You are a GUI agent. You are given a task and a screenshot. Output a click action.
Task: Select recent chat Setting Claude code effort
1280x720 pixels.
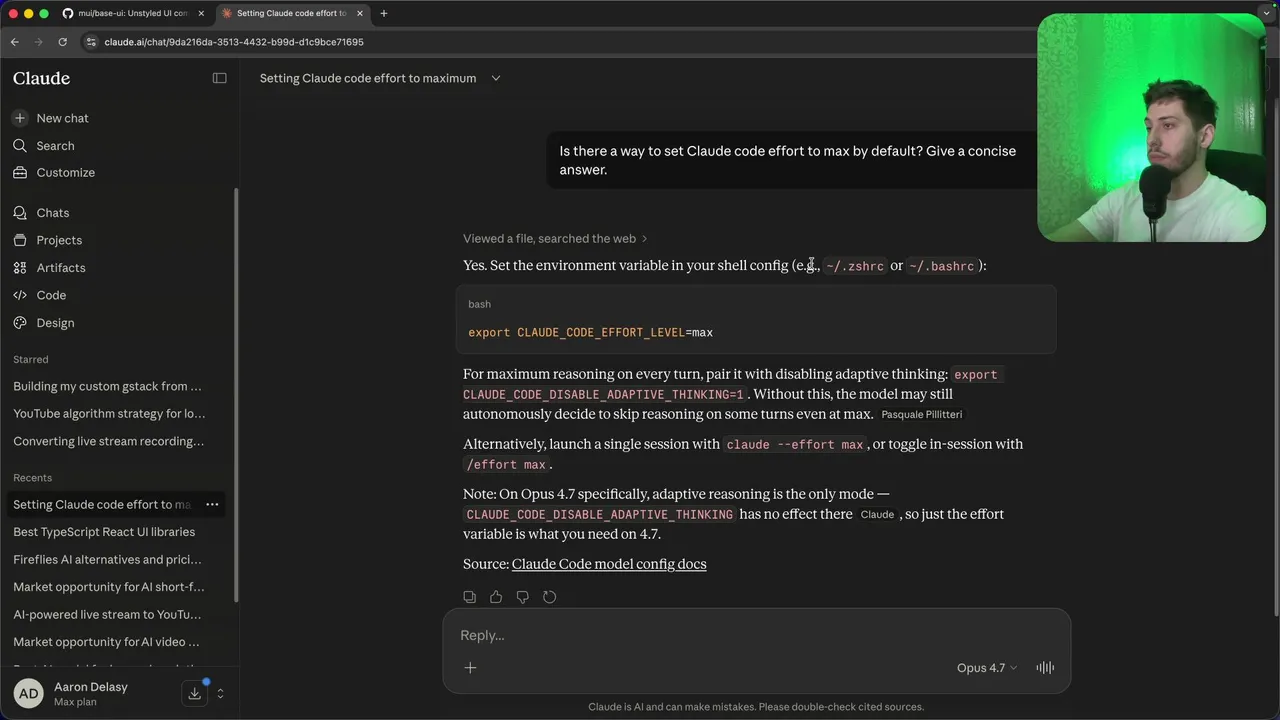[x=102, y=505]
